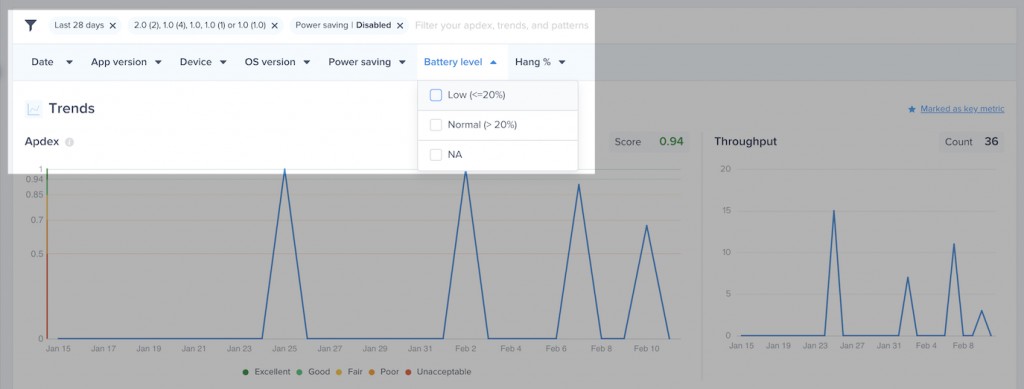Toggle the Fair legend entry

(x=349, y=372)
